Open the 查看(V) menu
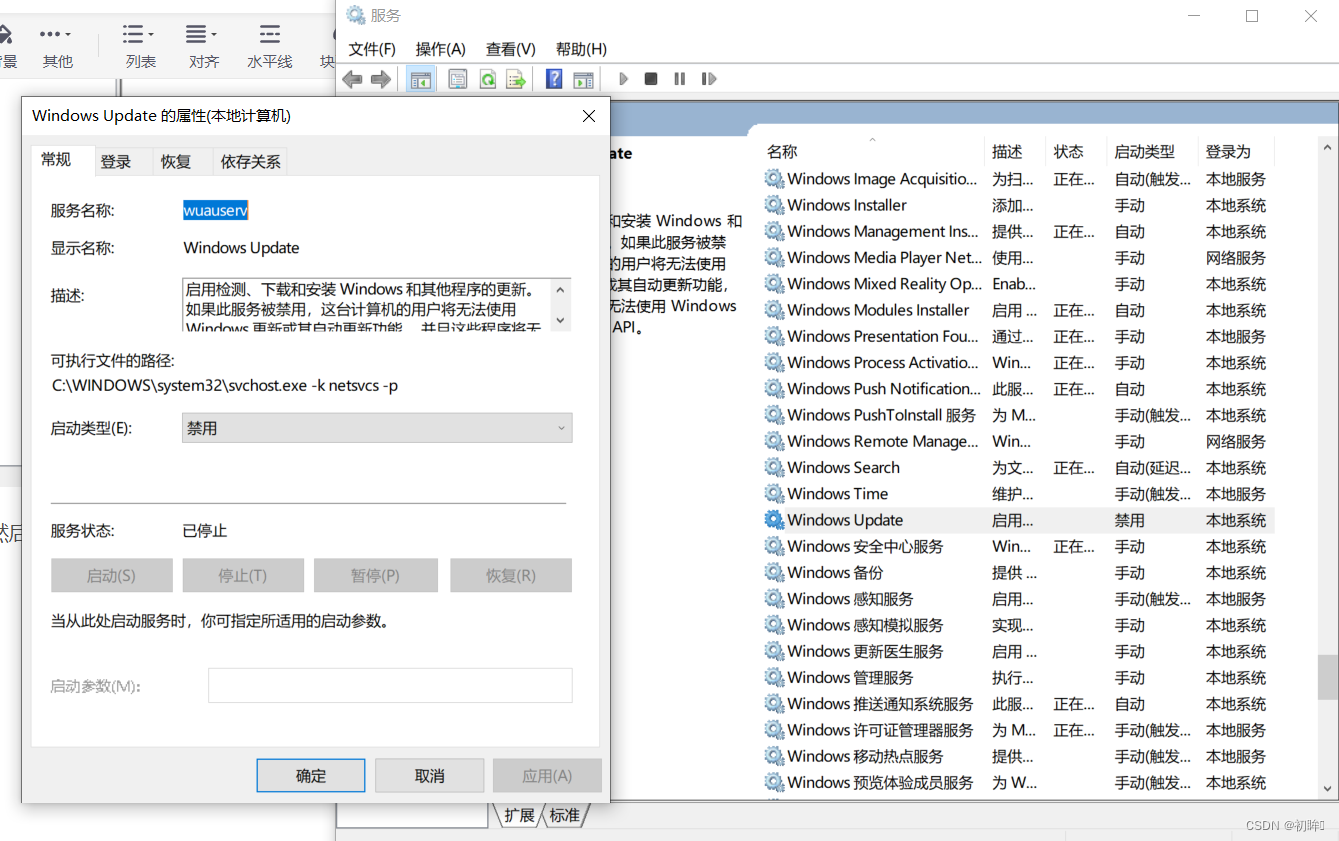1339x841 pixels. click(x=511, y=49)
